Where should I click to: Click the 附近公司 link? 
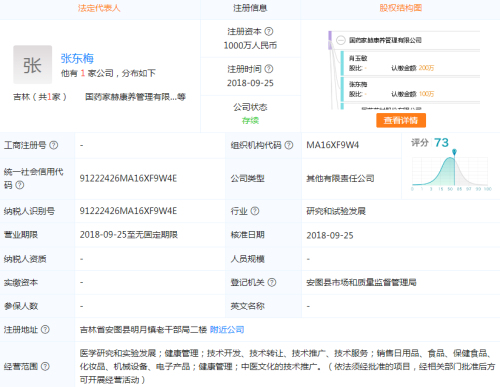(x=227, y=330)
